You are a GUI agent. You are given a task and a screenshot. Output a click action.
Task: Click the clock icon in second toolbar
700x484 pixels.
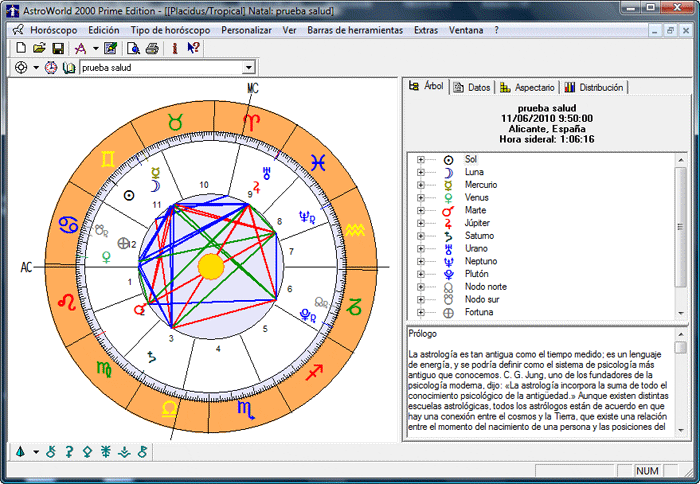(51, 68)
